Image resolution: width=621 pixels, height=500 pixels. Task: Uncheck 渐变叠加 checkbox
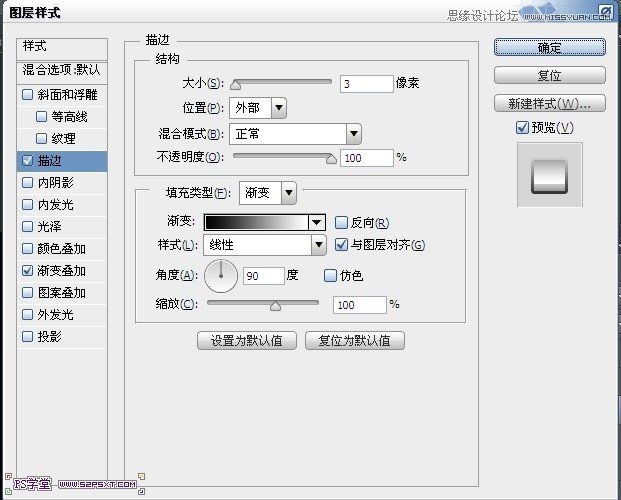click(x=27, y=271)
